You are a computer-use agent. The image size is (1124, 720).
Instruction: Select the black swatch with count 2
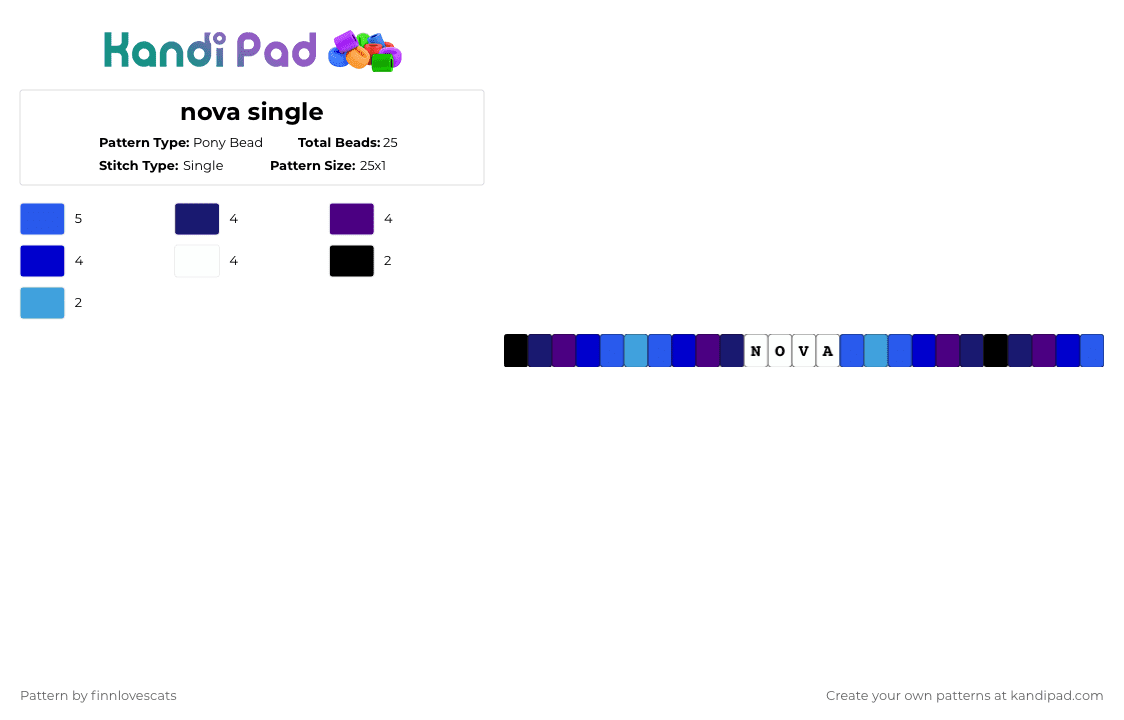[352, 261]
